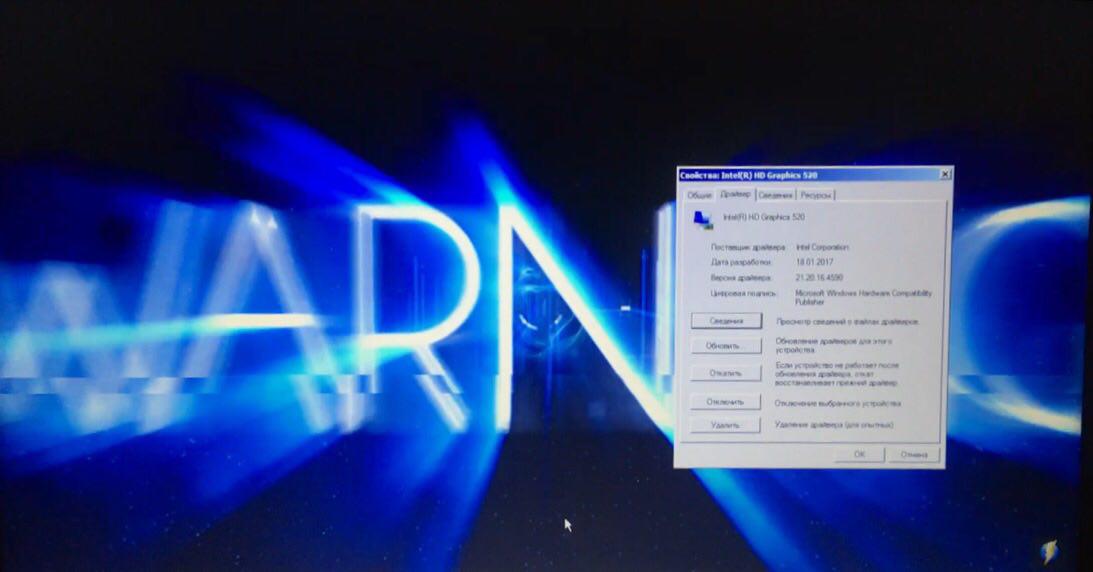Click Откатить to roll back driver
The width and height of the screenshot is (1093, 572).
point(726,373)
